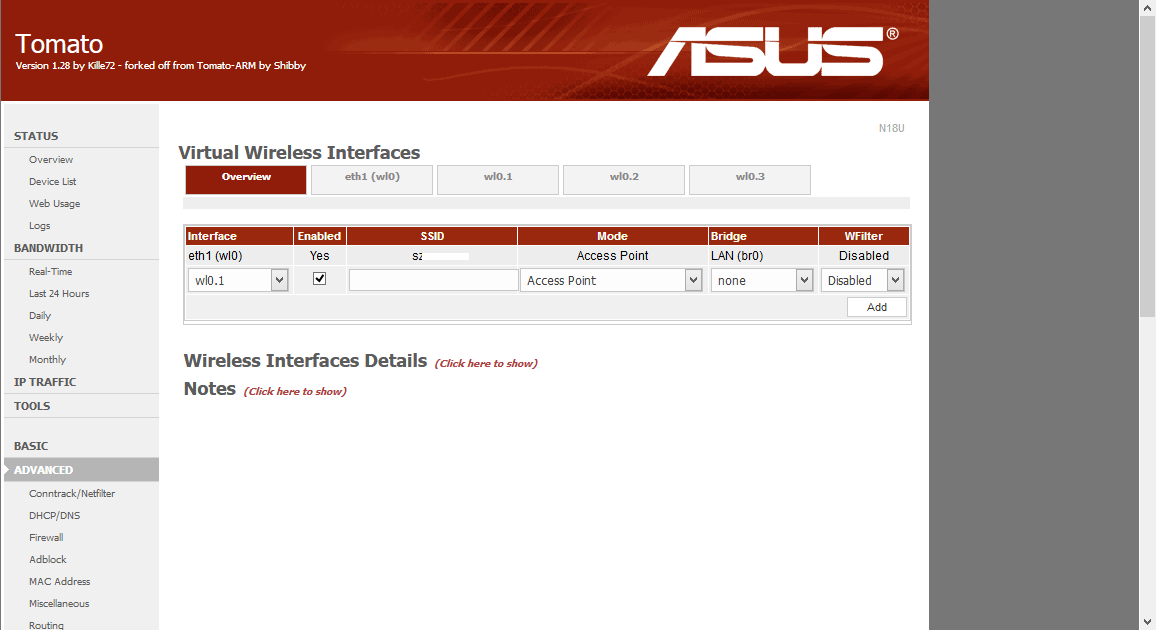
Task: Click the Mode column header
Action: pos(613,236)
